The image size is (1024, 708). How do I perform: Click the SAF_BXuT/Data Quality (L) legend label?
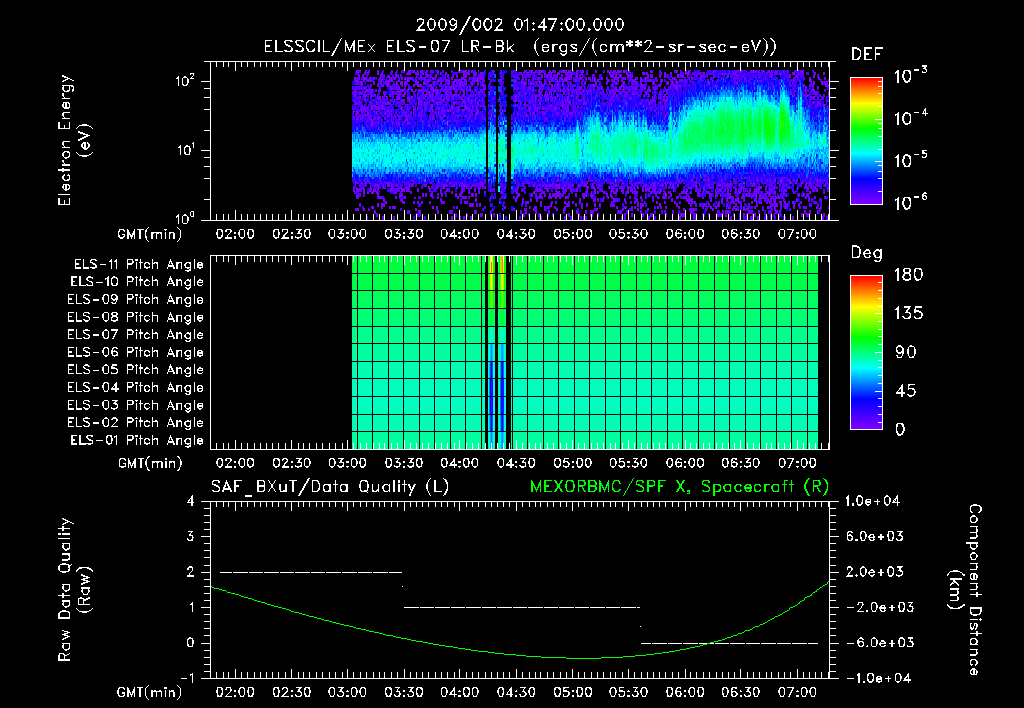pyautogui.click(x=330, y=487)
